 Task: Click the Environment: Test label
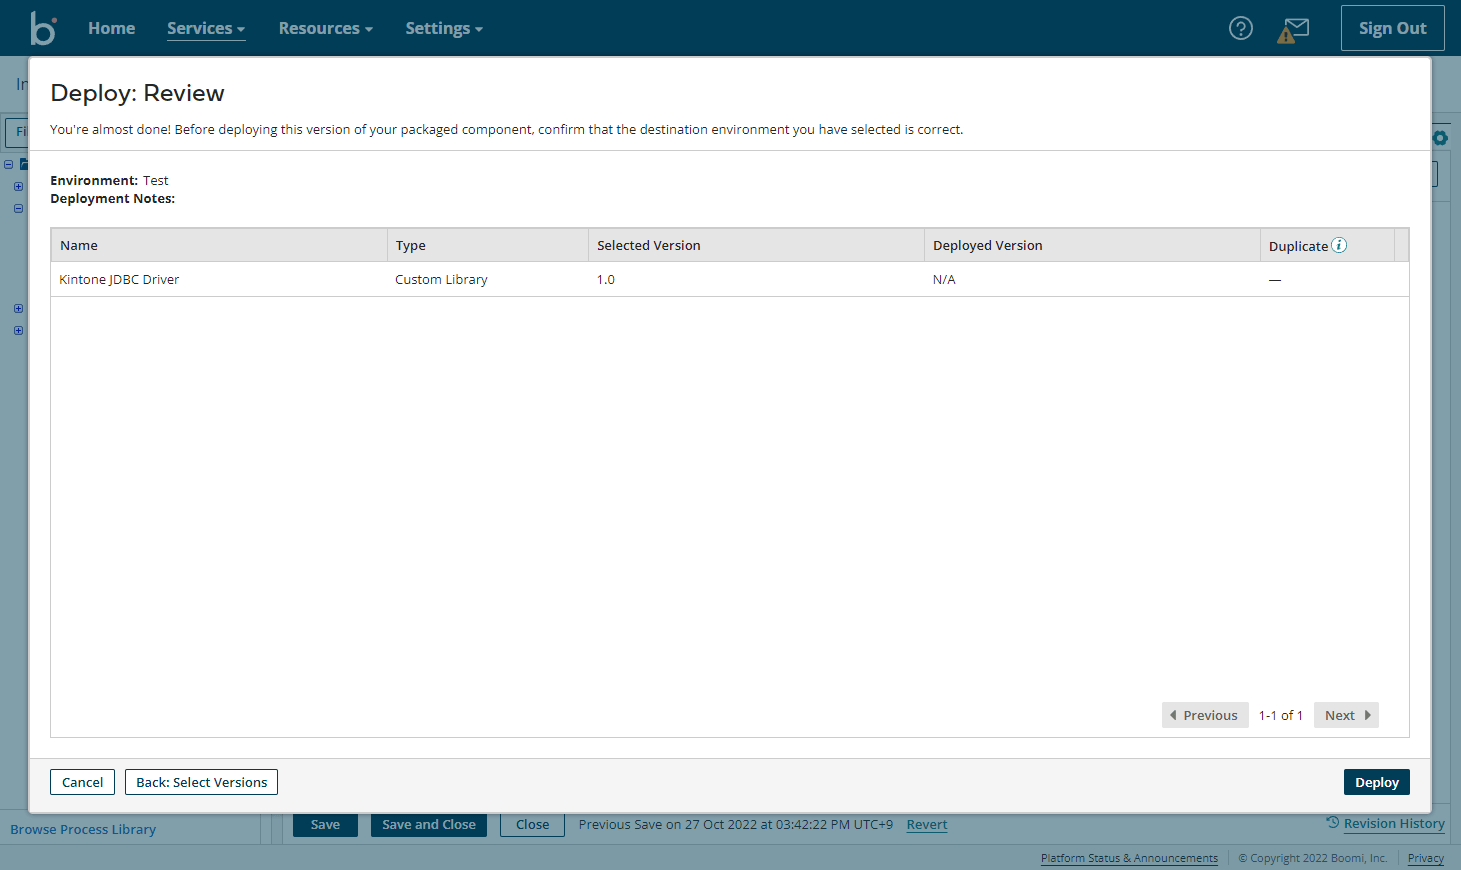(109, 180)
